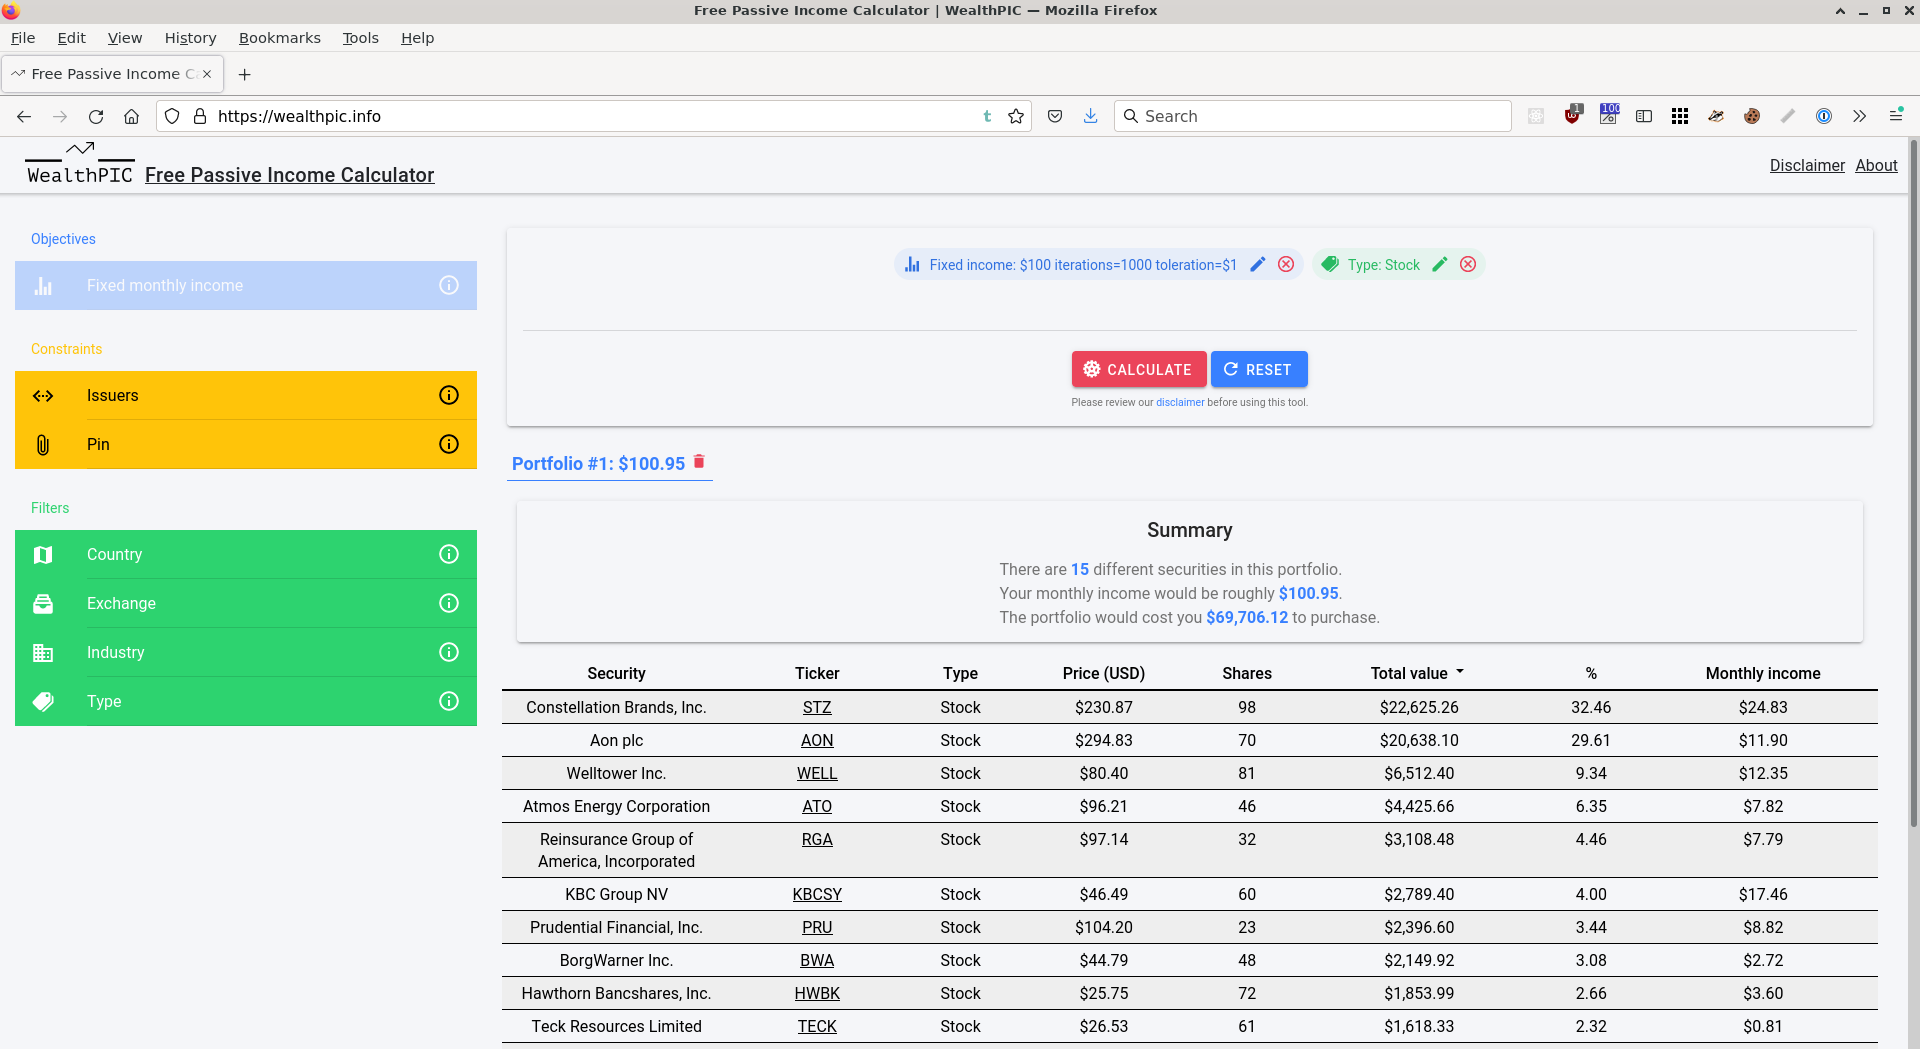Close the Free Passive Income tab
The width and height of the screenshot is (1920, 1049).
click(x=207, y=74)
